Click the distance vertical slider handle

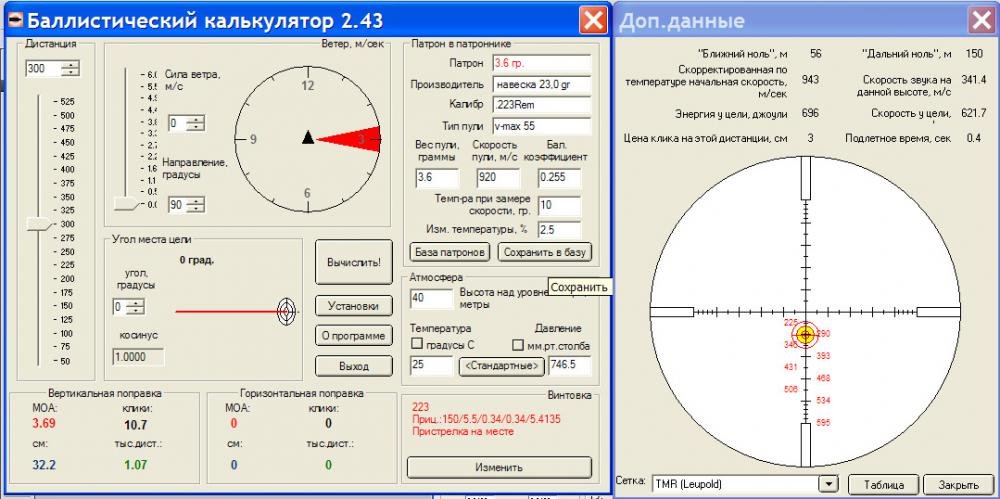click(x=39, y=224)
